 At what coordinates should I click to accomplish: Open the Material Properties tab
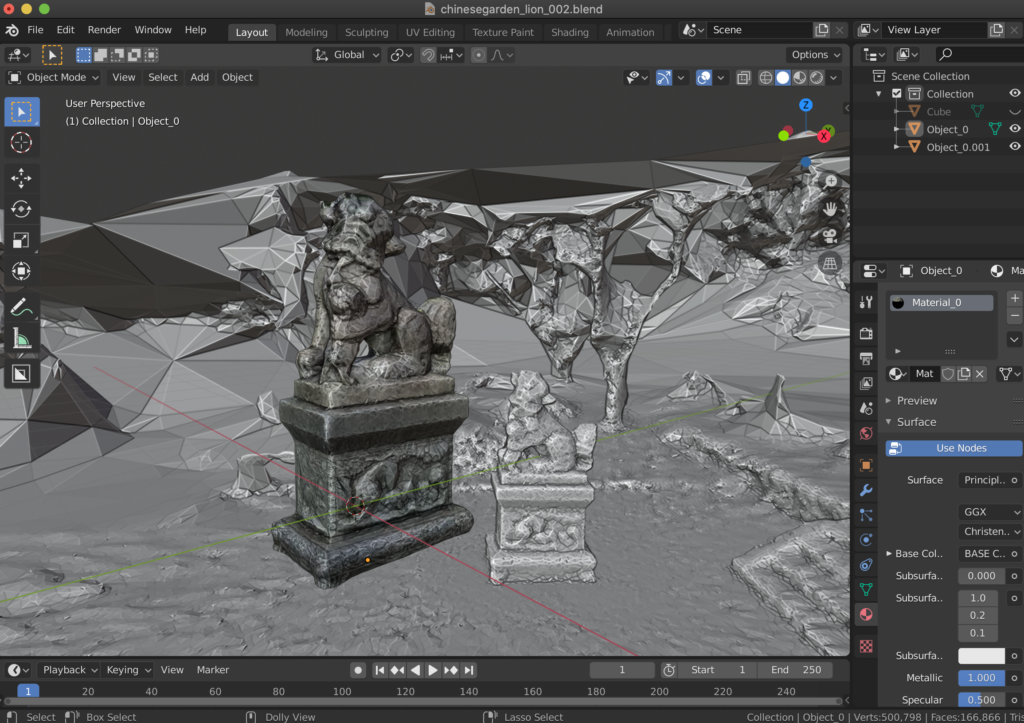tap(866, 614)
